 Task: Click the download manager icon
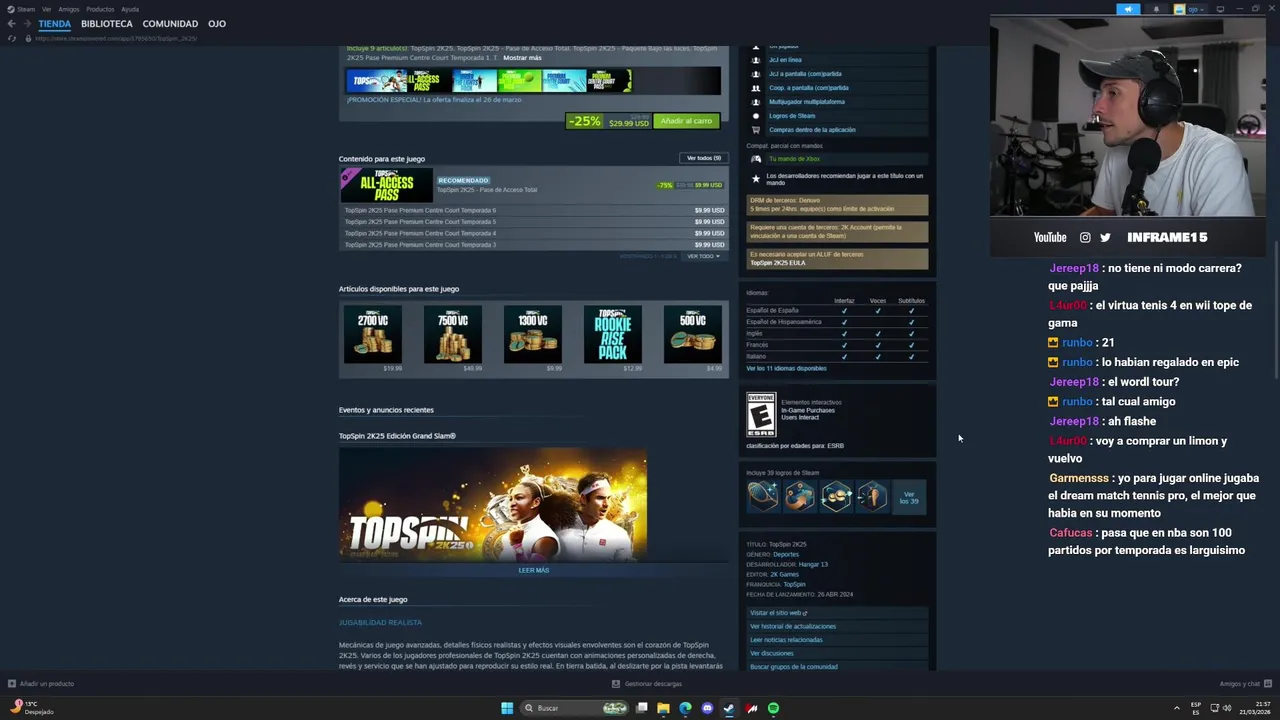(x=616, y=684)
